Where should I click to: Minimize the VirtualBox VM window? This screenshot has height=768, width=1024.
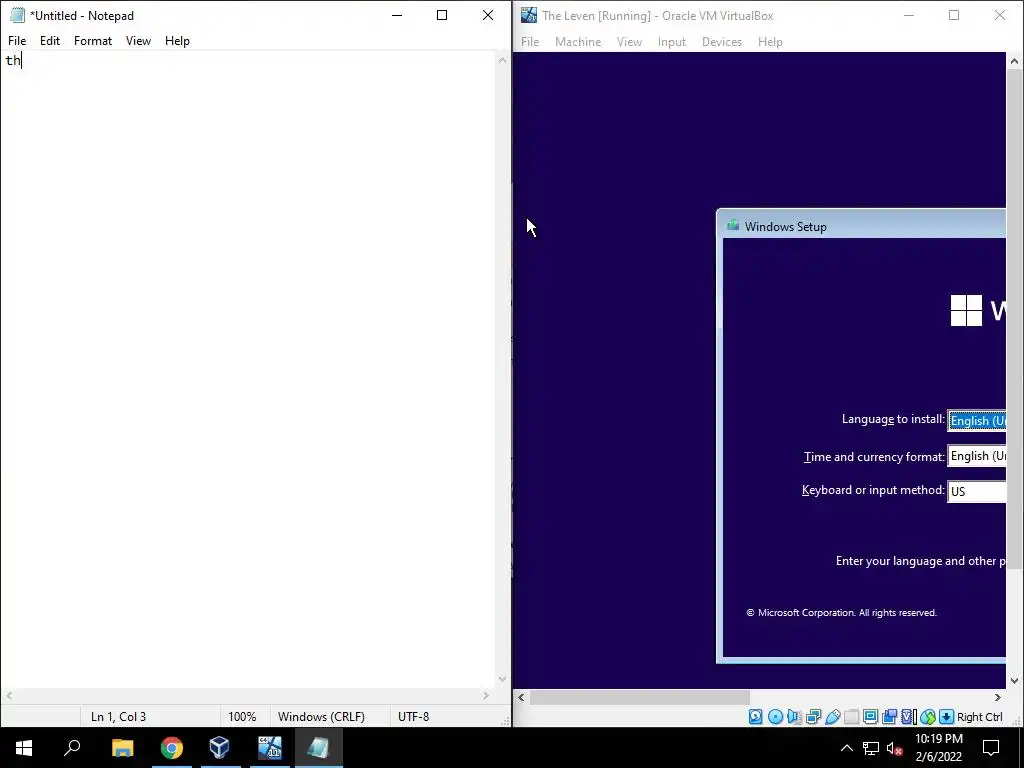coord(908,15)
